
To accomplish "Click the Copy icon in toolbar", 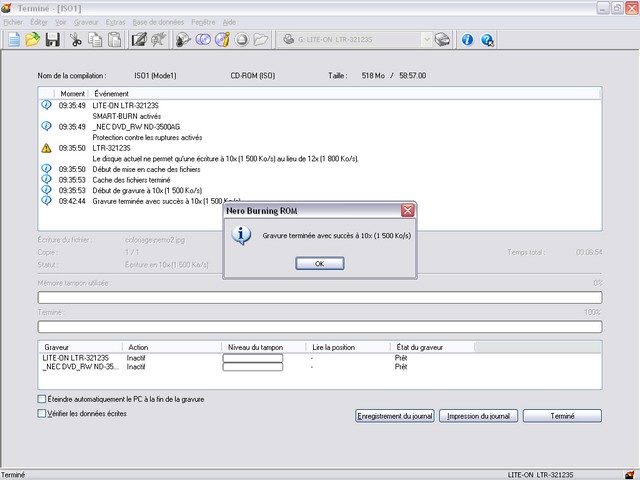I will [x=95, y=40].
